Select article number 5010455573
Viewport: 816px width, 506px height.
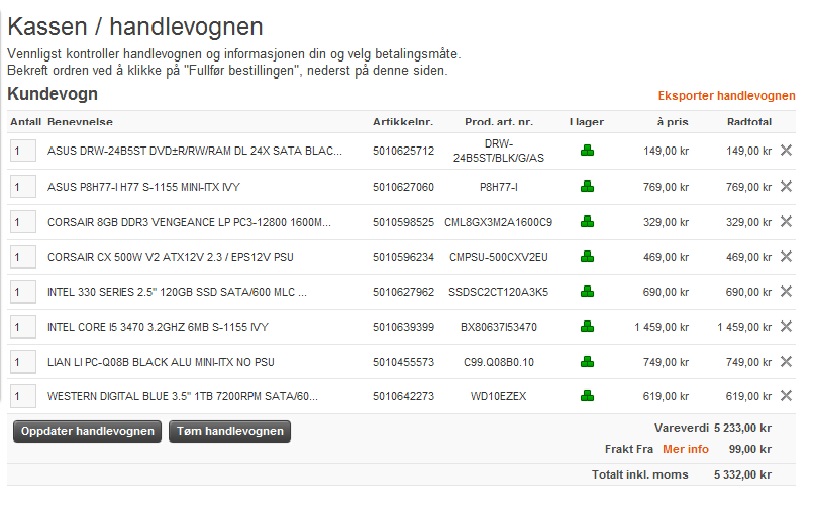click(x=403, y=362)
